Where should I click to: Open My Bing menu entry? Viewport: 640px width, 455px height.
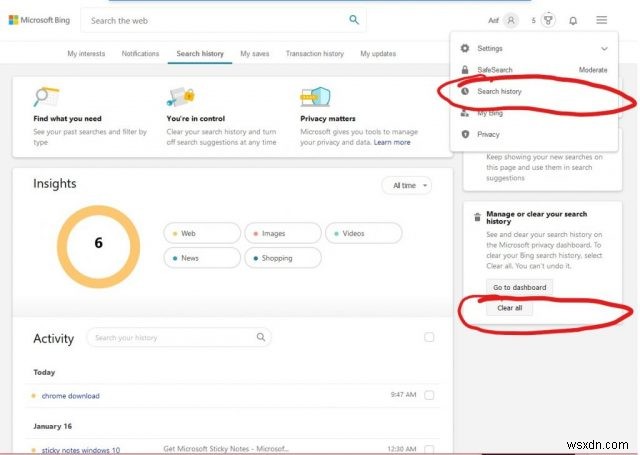pos(534,113)
